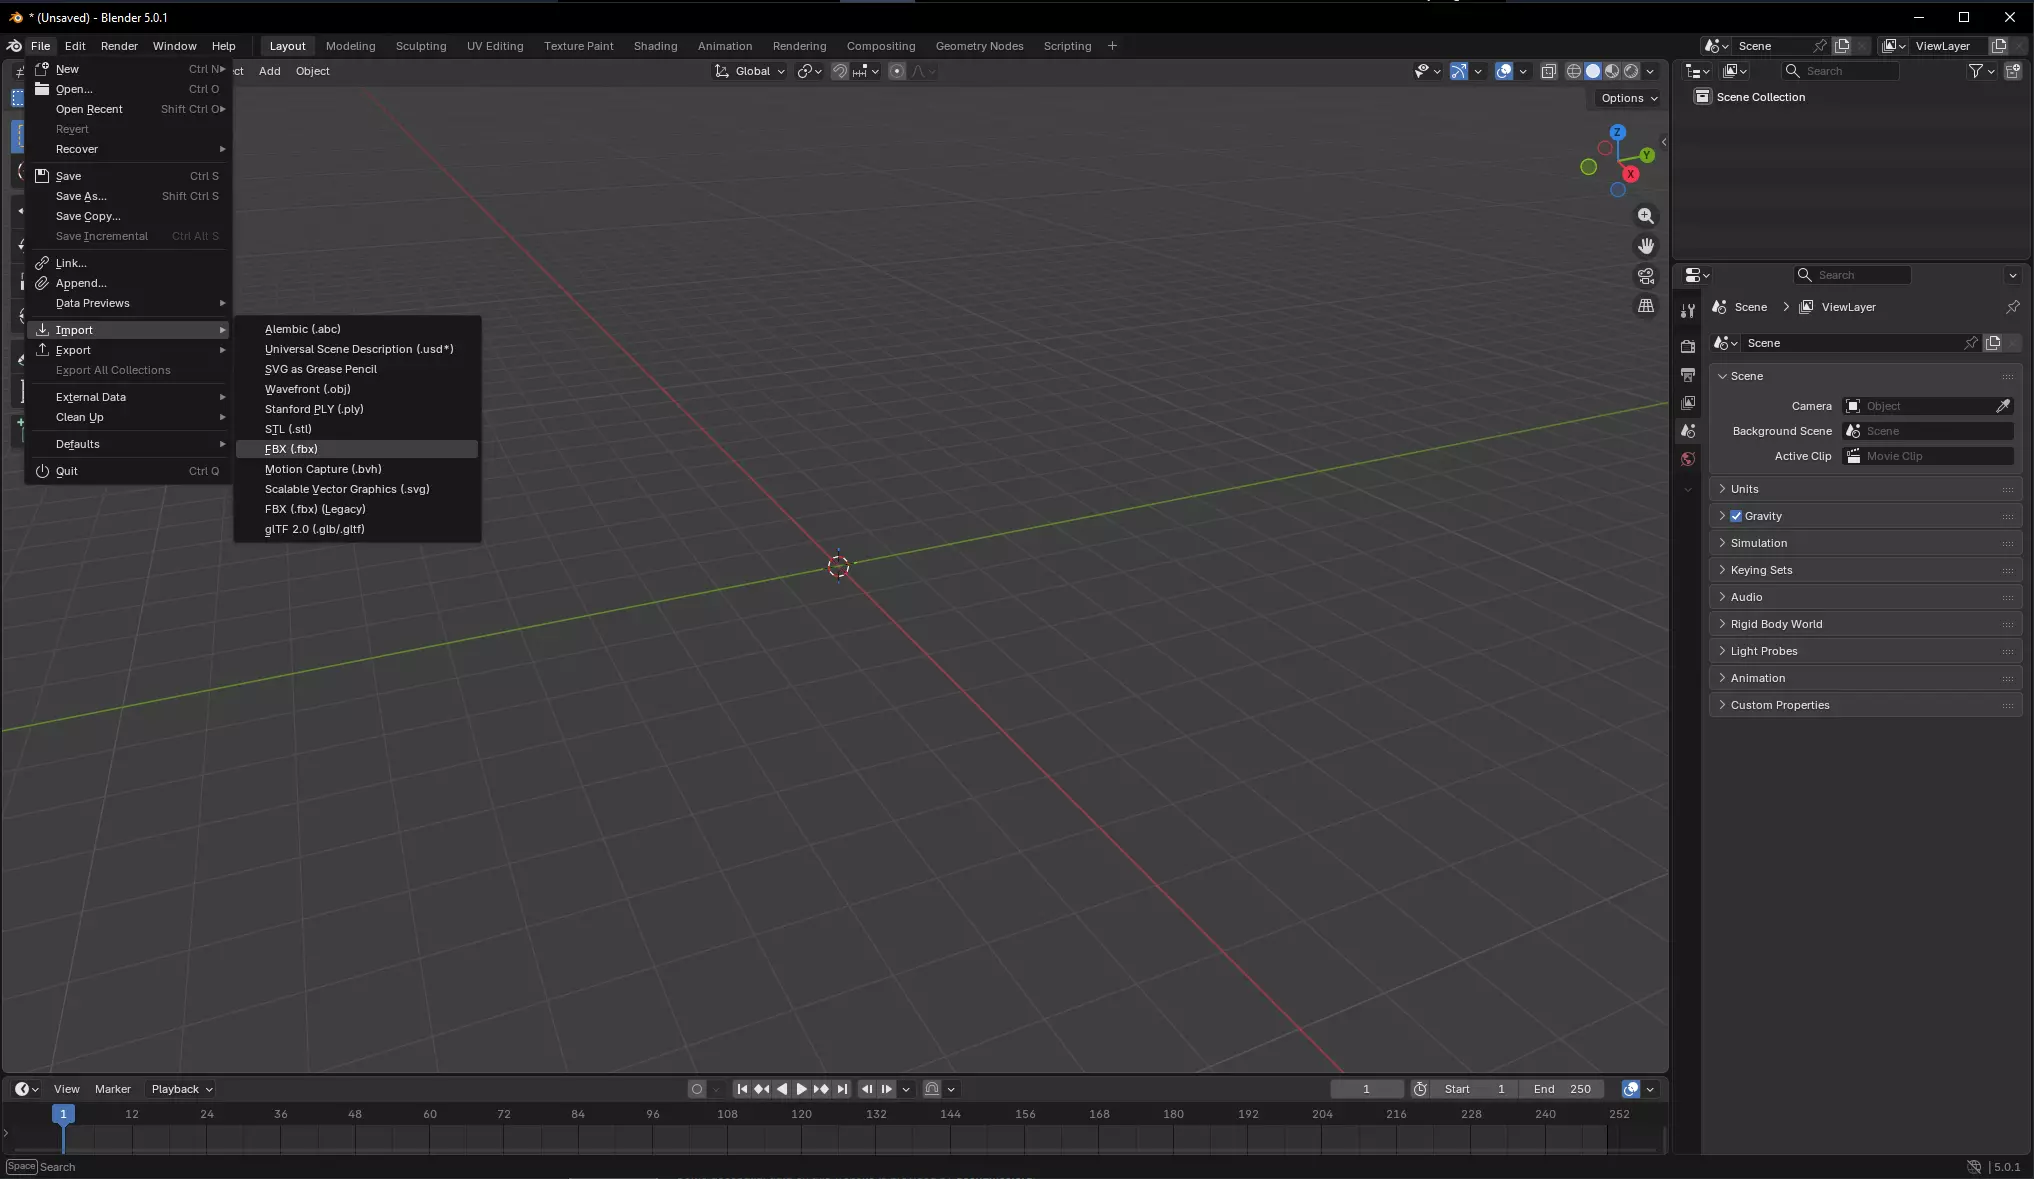Click the Camera eyedropper icon
The height and width of the screenshot is (1179, 2034).
2003,406
